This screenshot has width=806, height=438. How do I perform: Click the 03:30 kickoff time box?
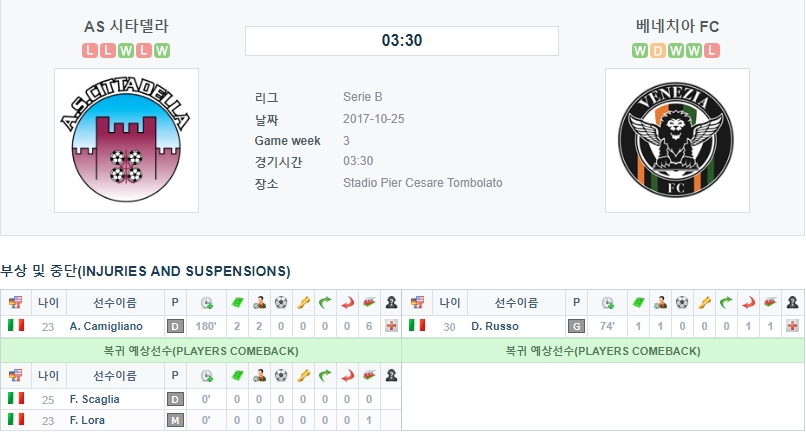point(402,41)
